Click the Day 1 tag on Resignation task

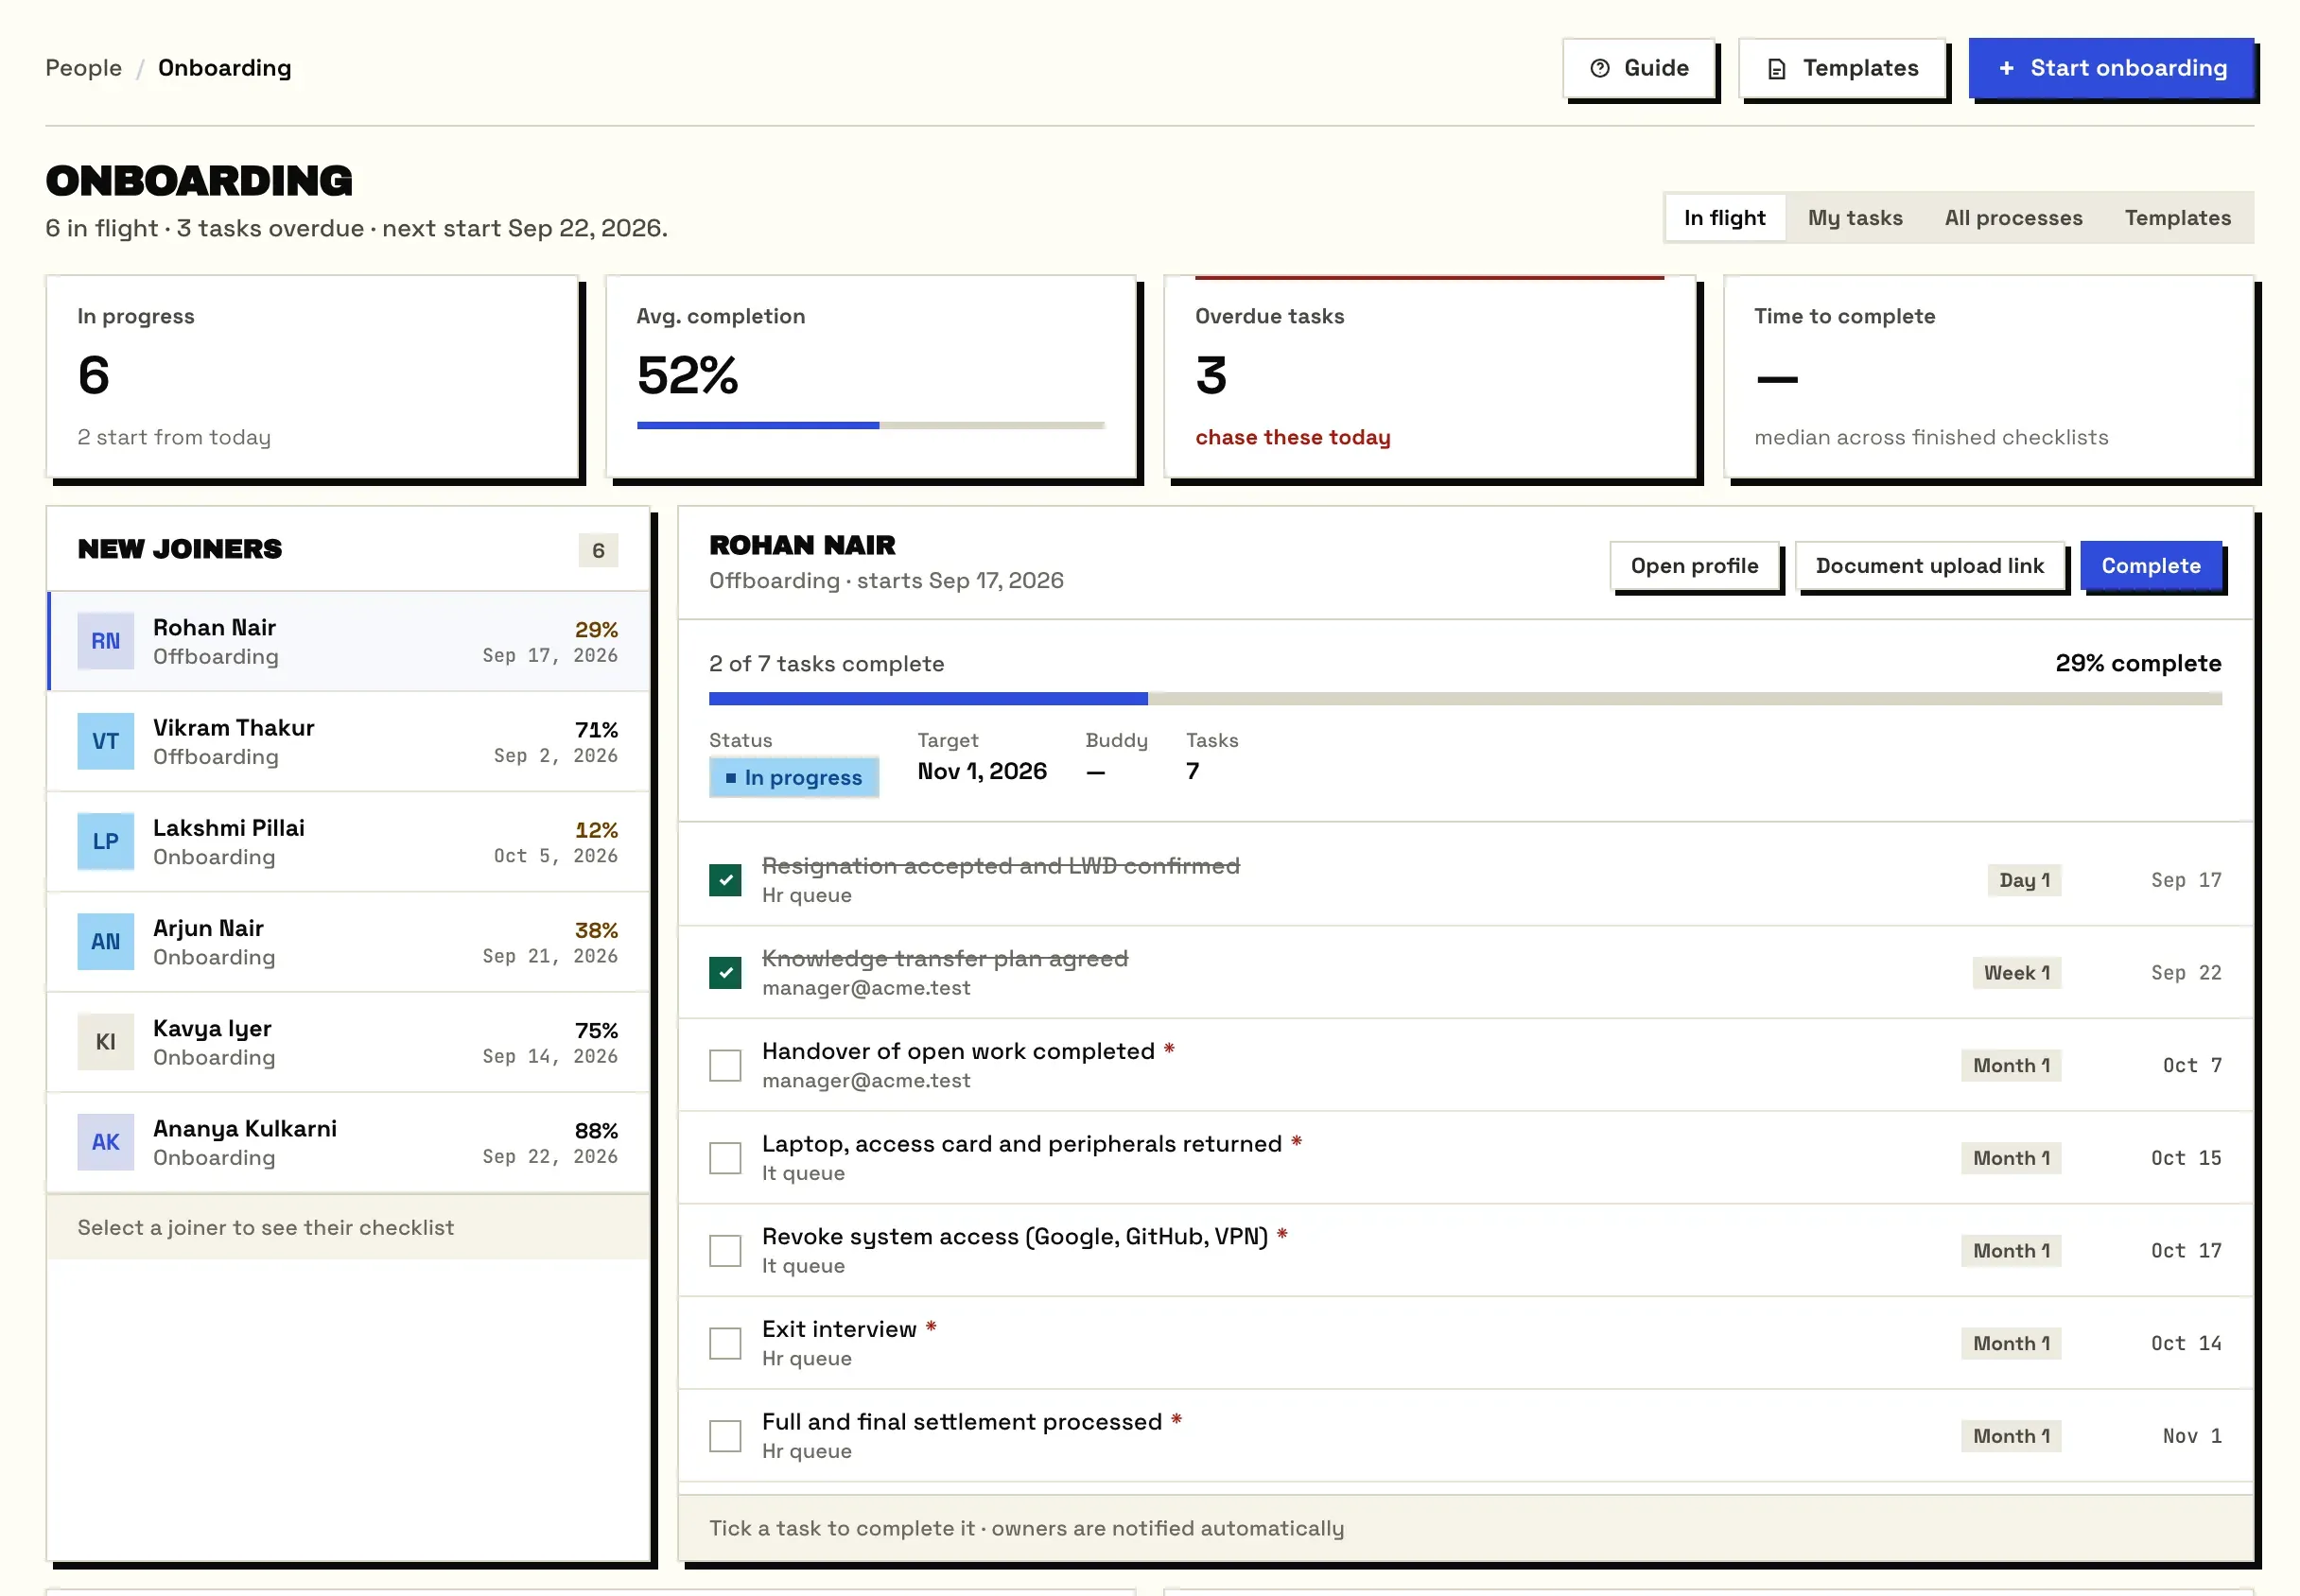[2024, 880]
